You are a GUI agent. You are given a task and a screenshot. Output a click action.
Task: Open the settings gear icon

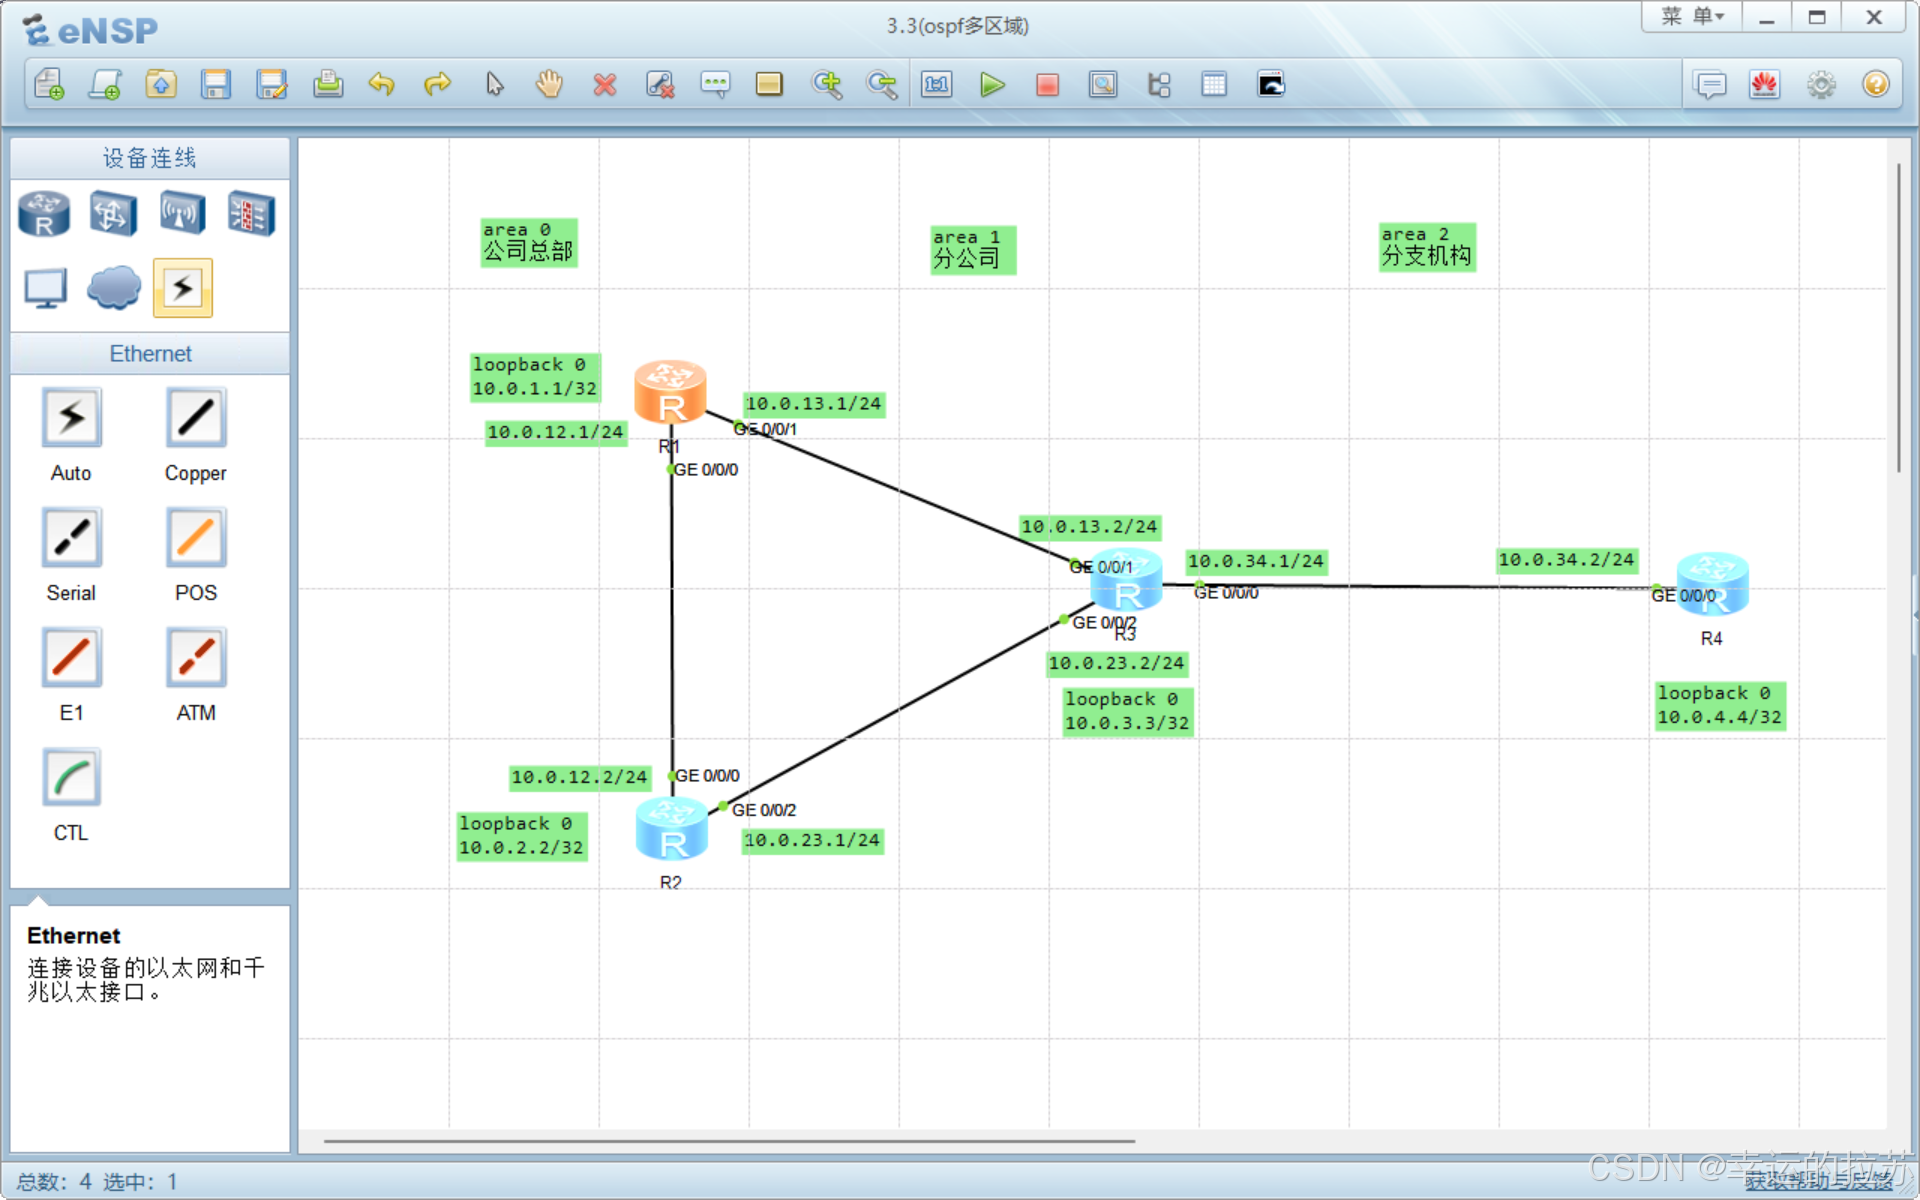pos(1821,85)
